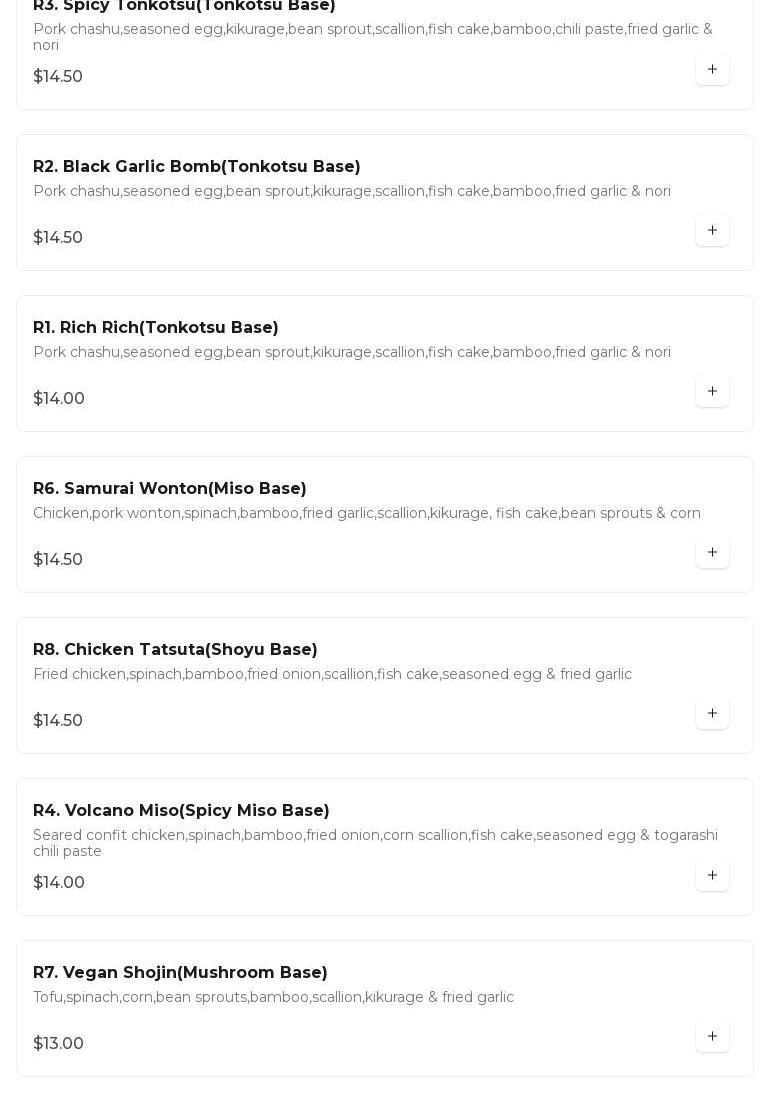The height and width of the screenshot is (1095, 770).
Task: Open R1. Rich Rich(Tonkotsu Base) title
Action: pos(156,328)
